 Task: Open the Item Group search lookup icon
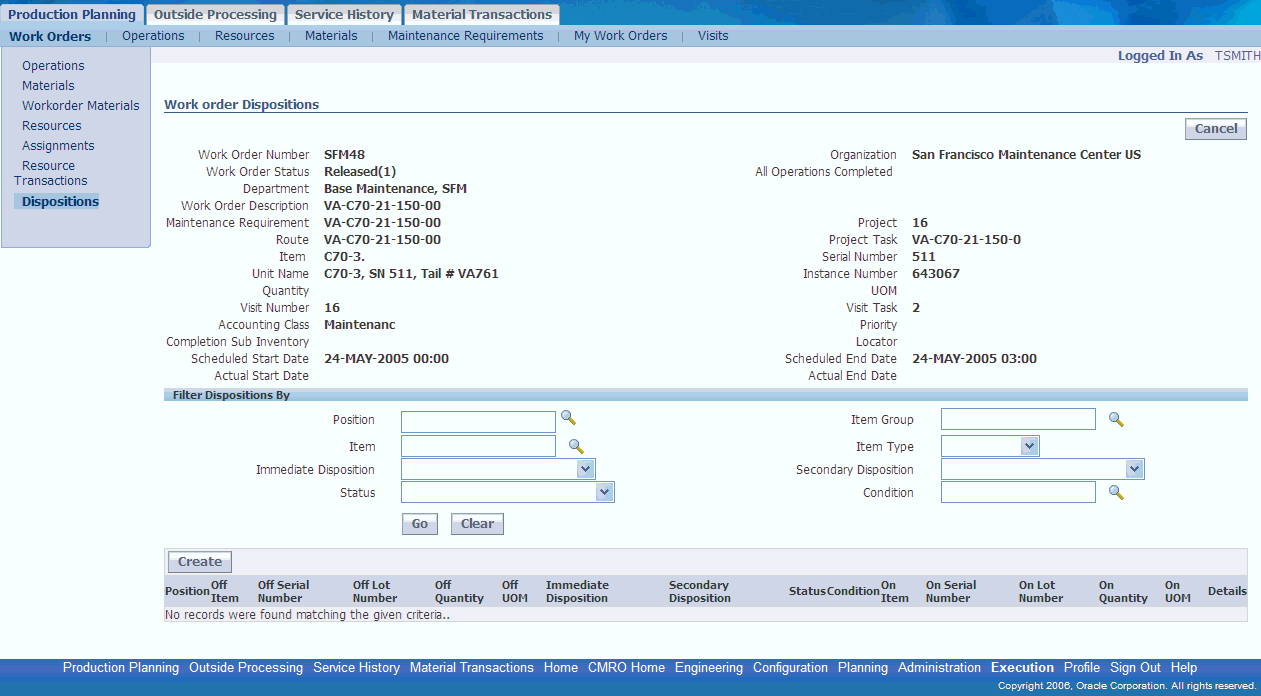pos(1116,420)
